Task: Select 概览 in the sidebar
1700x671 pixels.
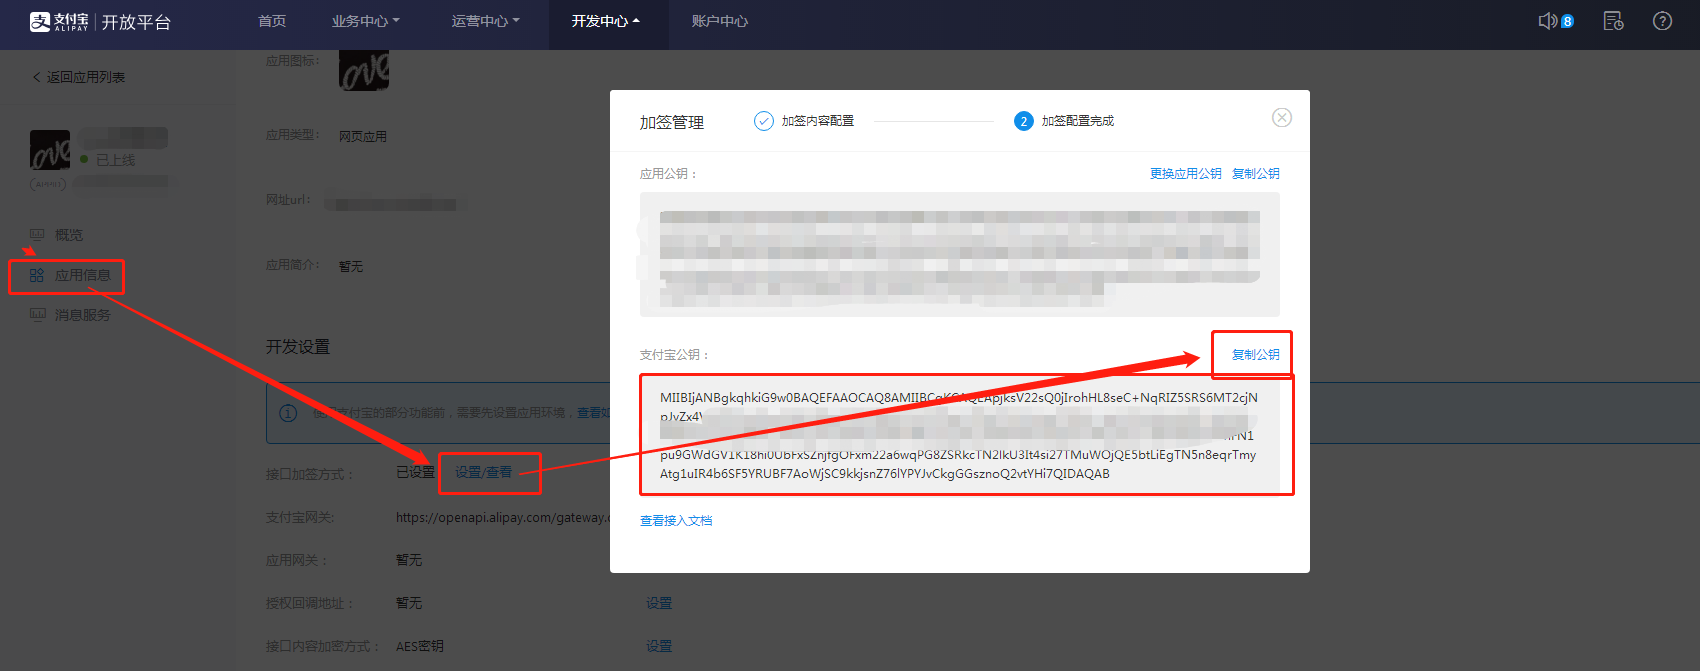Action: click(x=69, y=235)
